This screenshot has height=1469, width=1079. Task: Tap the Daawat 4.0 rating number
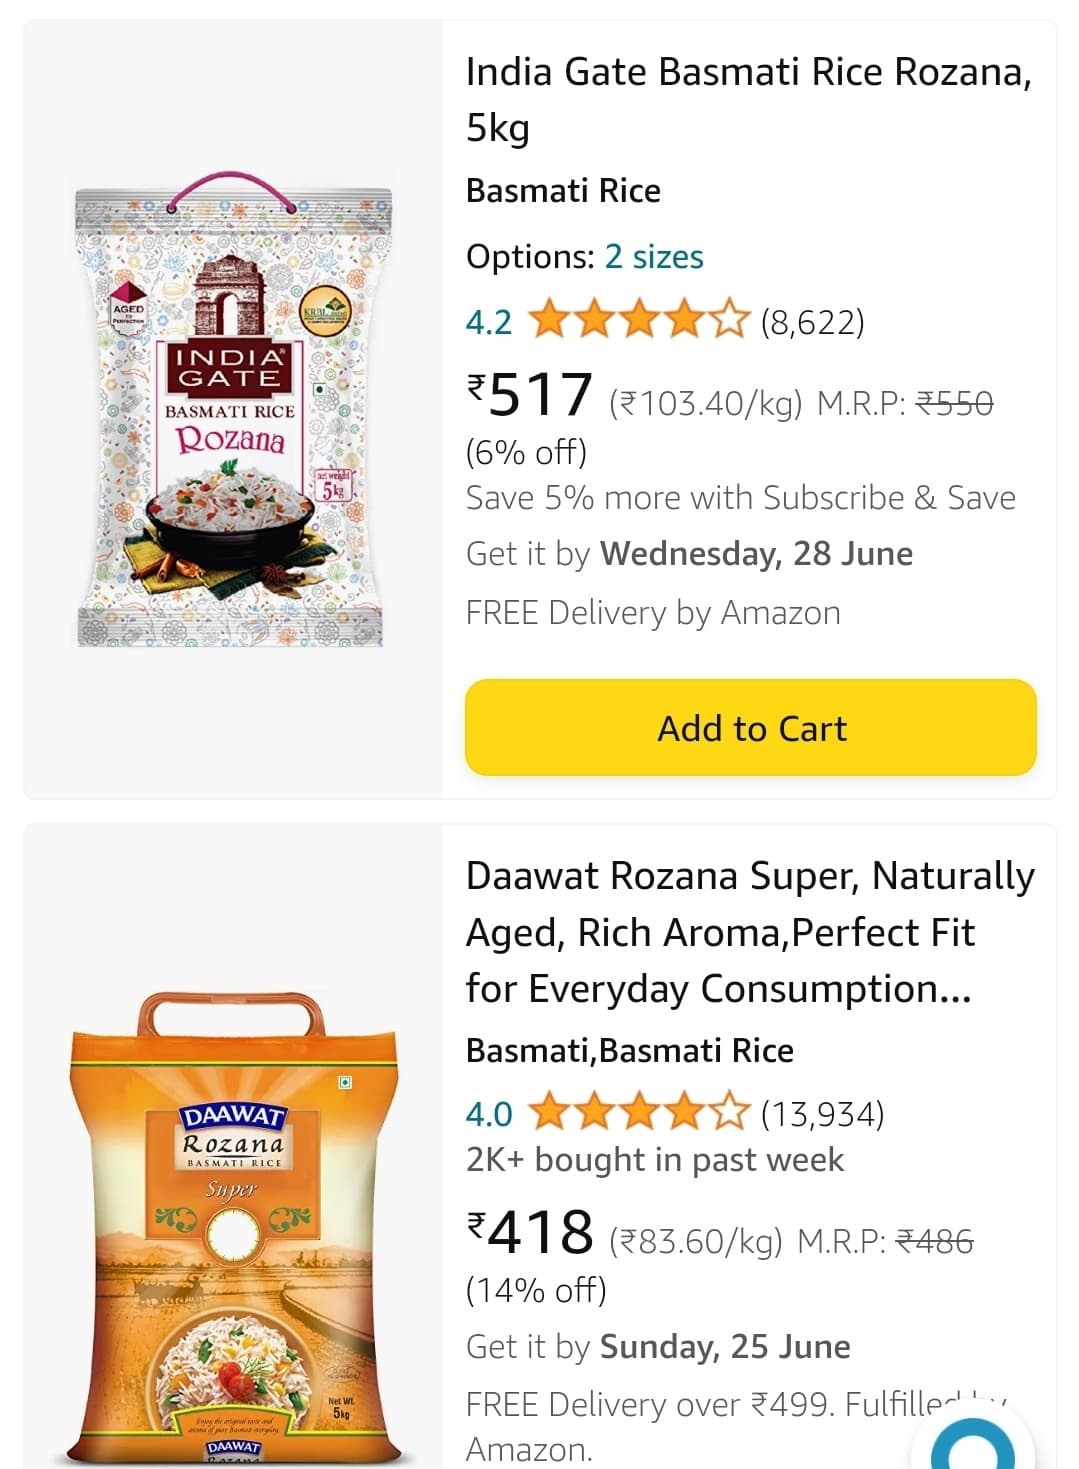489,1113
